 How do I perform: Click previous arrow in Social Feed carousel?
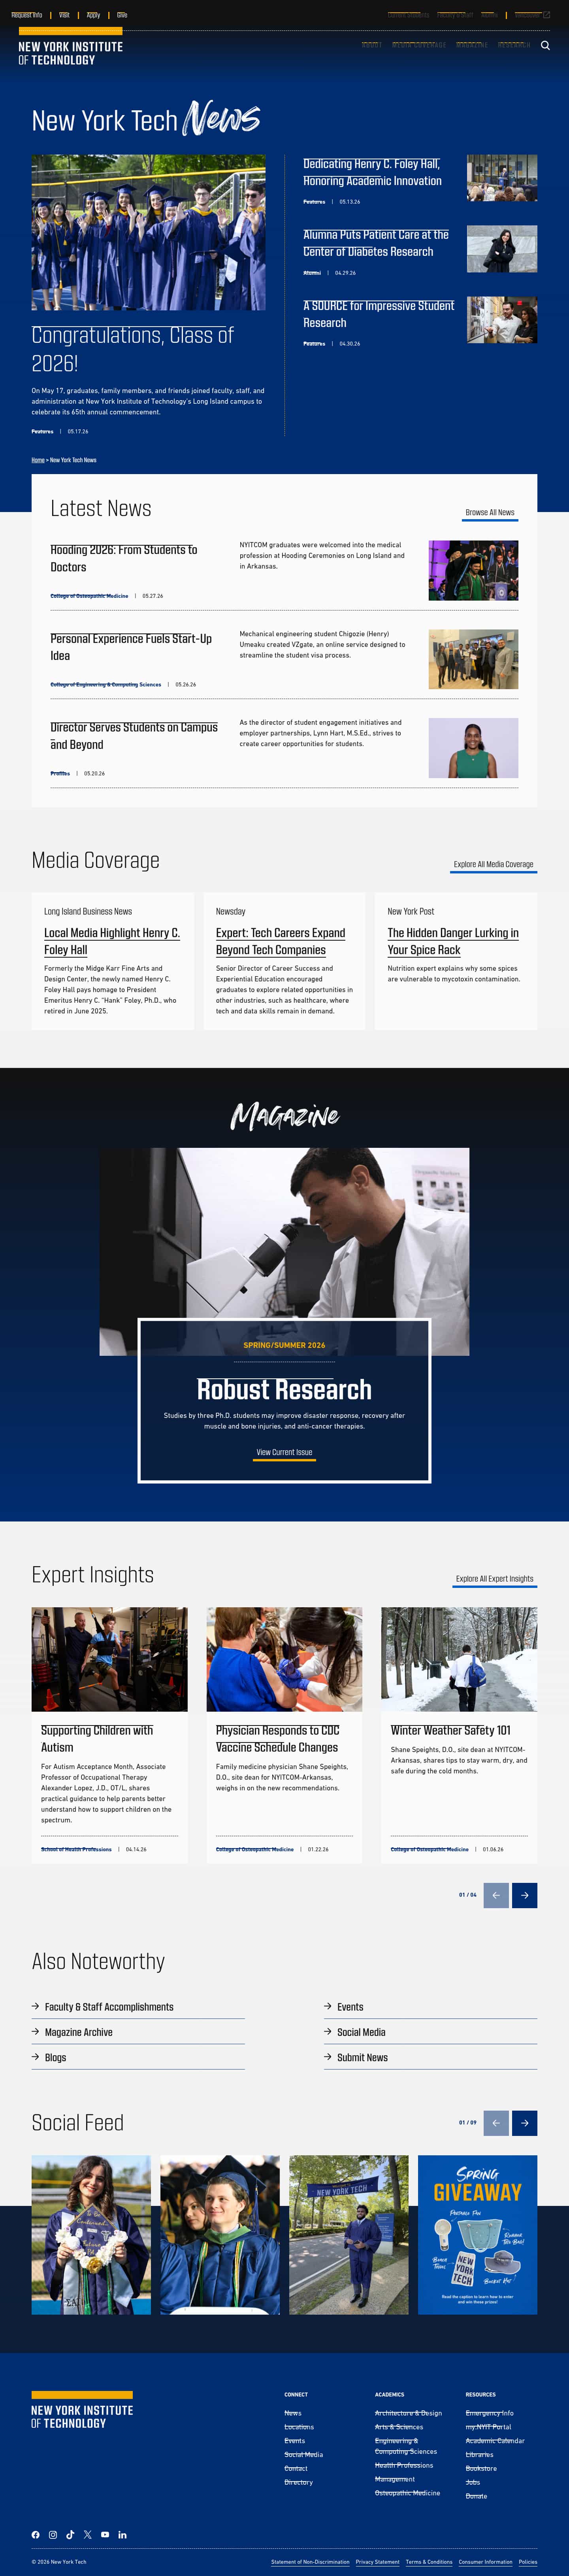[x=496, y=2122]
